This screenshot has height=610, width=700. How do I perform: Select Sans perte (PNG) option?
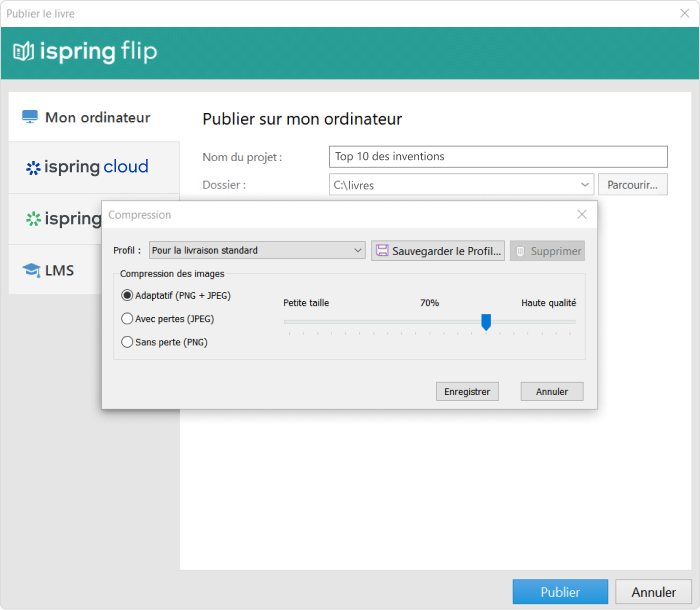point(164,342)
